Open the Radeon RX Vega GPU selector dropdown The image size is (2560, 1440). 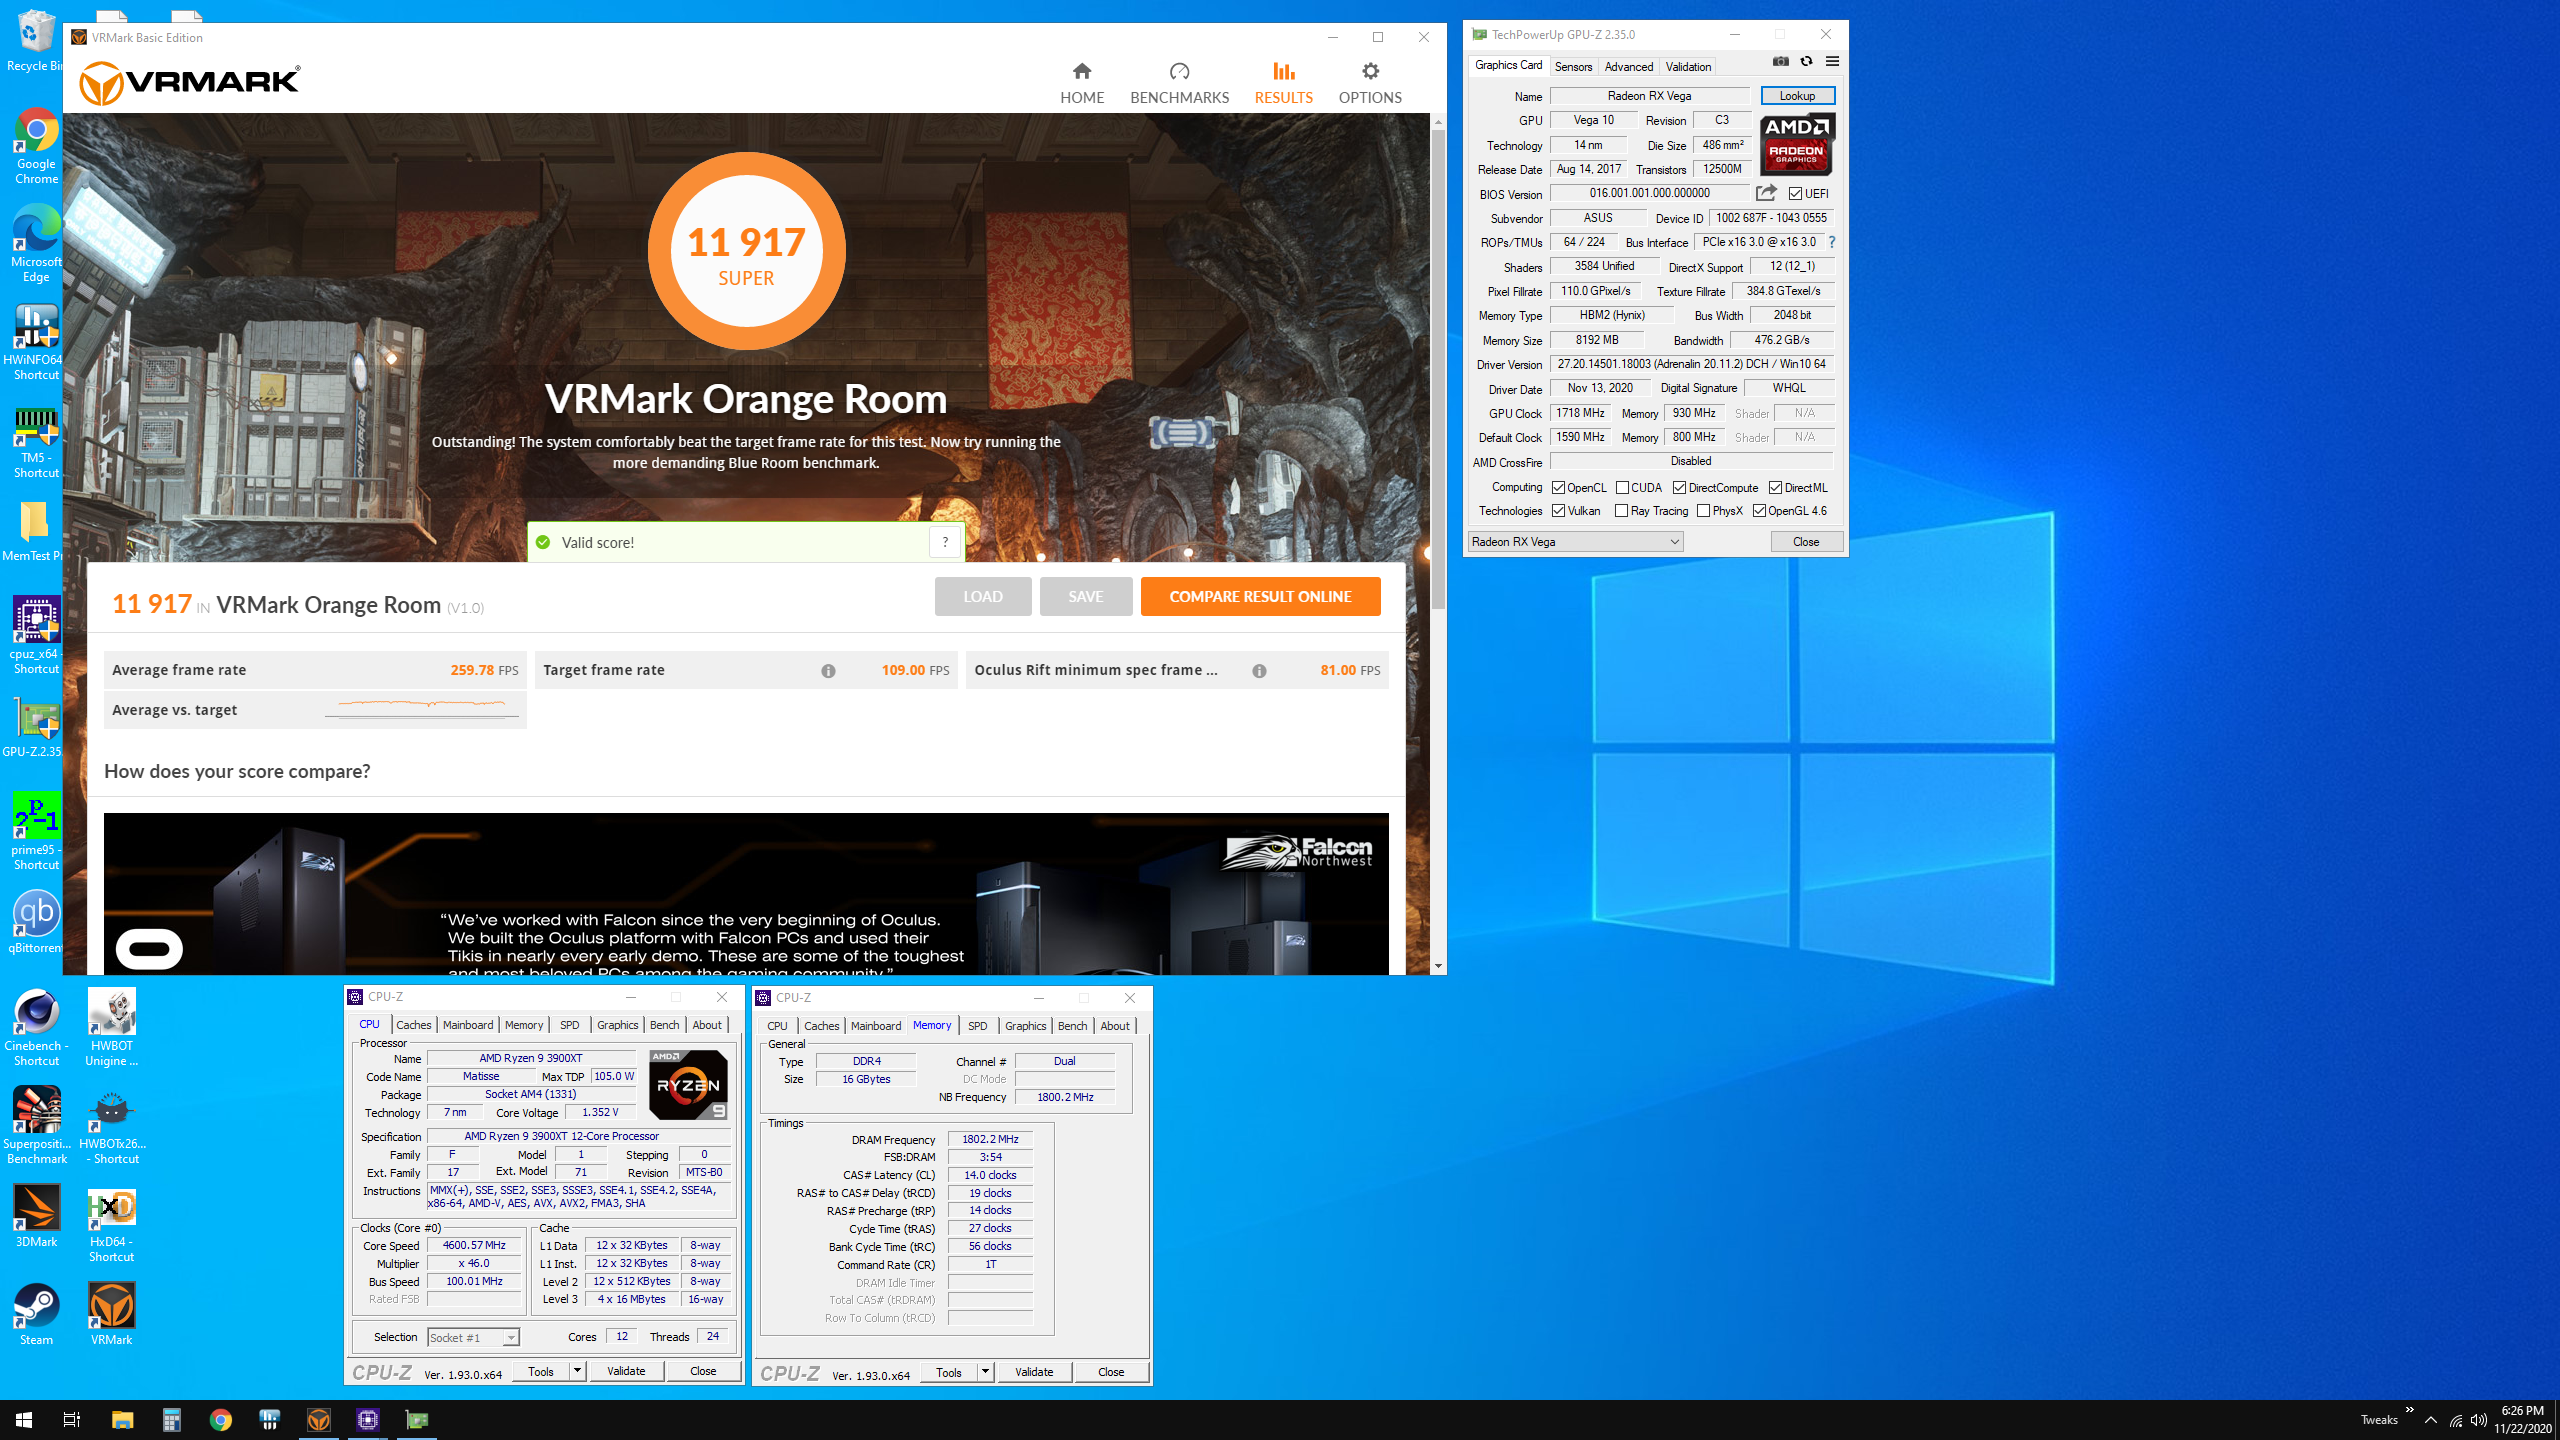click(x=1576, y=542)
